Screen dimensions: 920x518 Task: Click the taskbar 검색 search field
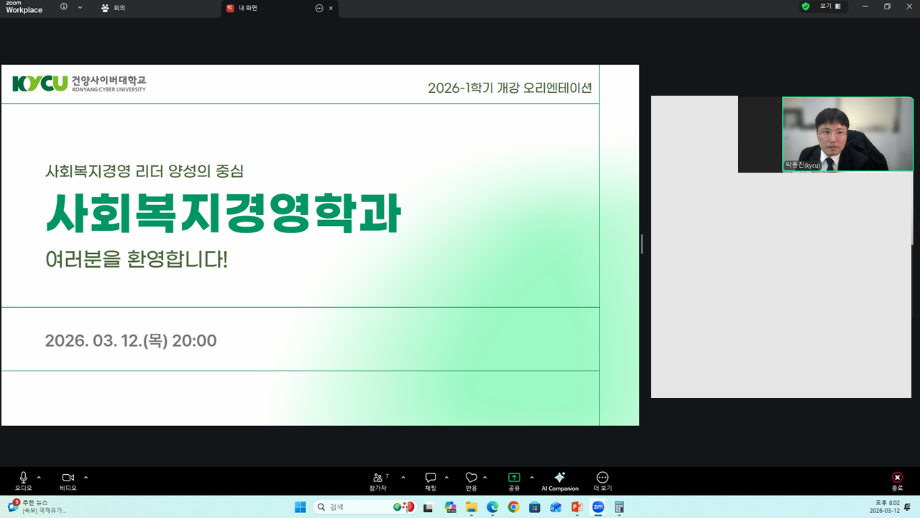(x=364, y=507)
